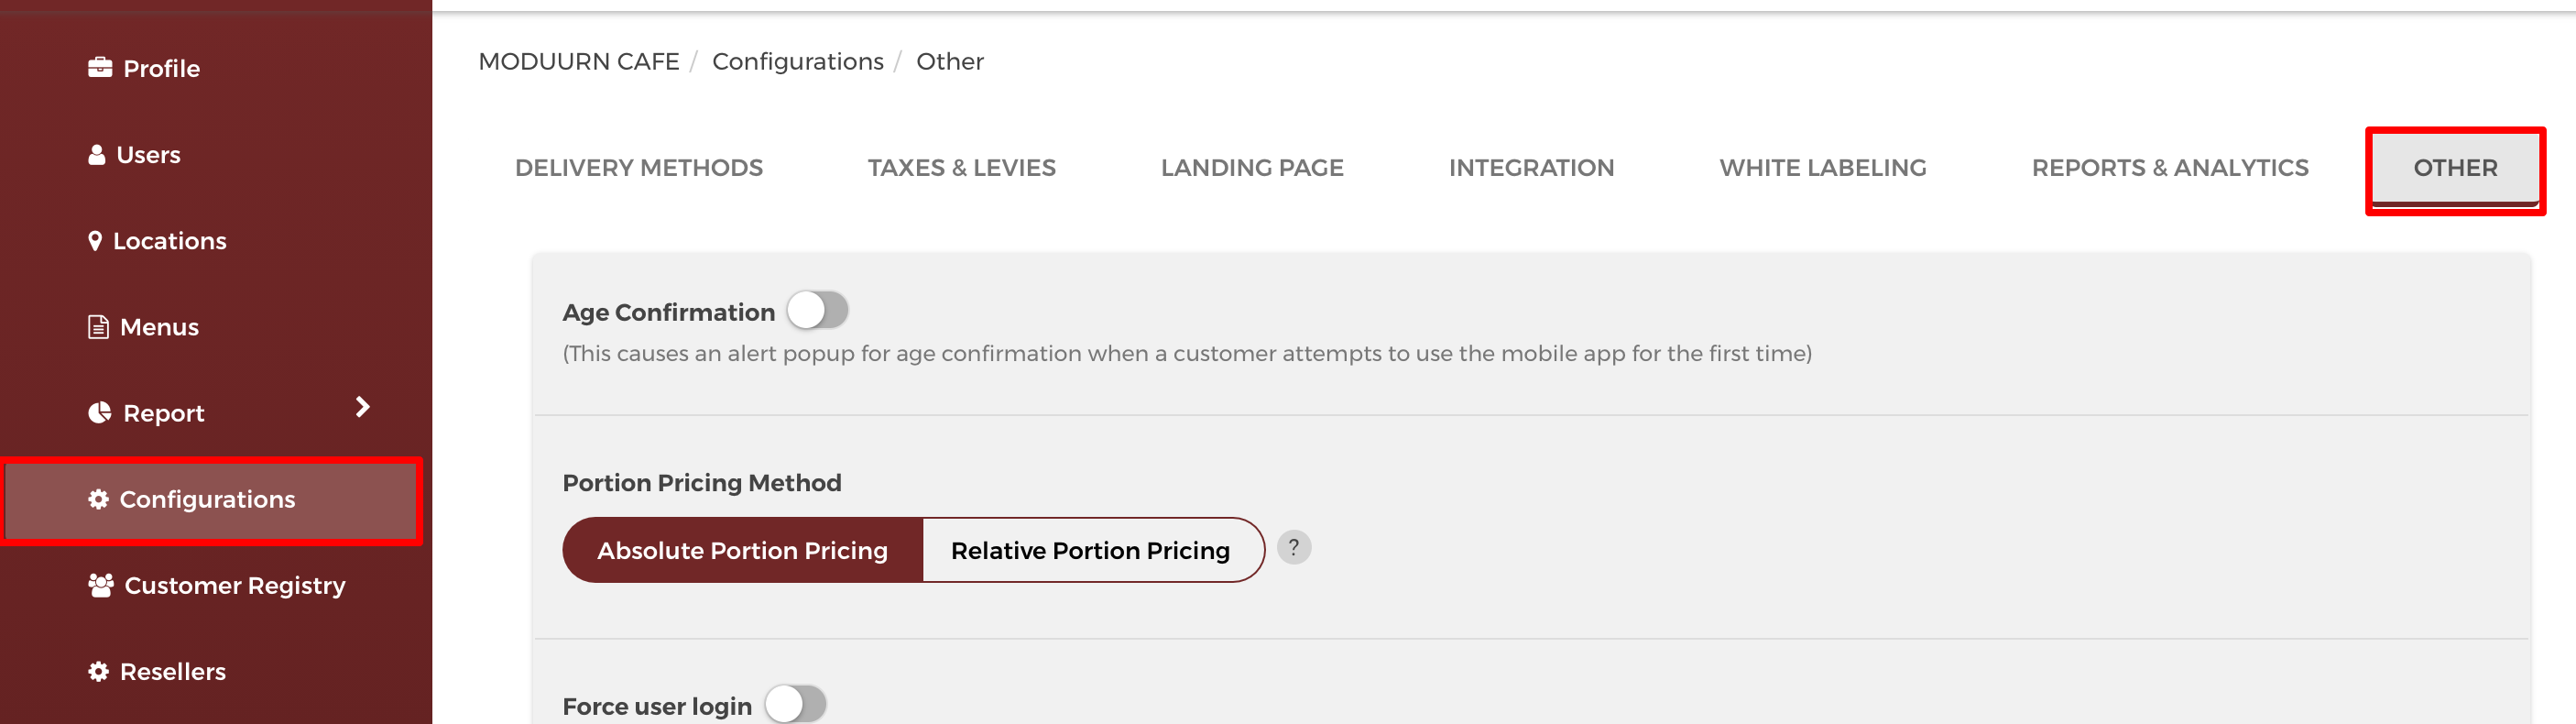This screenshot has height=724, width=2576.
Task: Choose Absolute Portion Pricing option
Action: pyautogui.click(x=743, y=550)
